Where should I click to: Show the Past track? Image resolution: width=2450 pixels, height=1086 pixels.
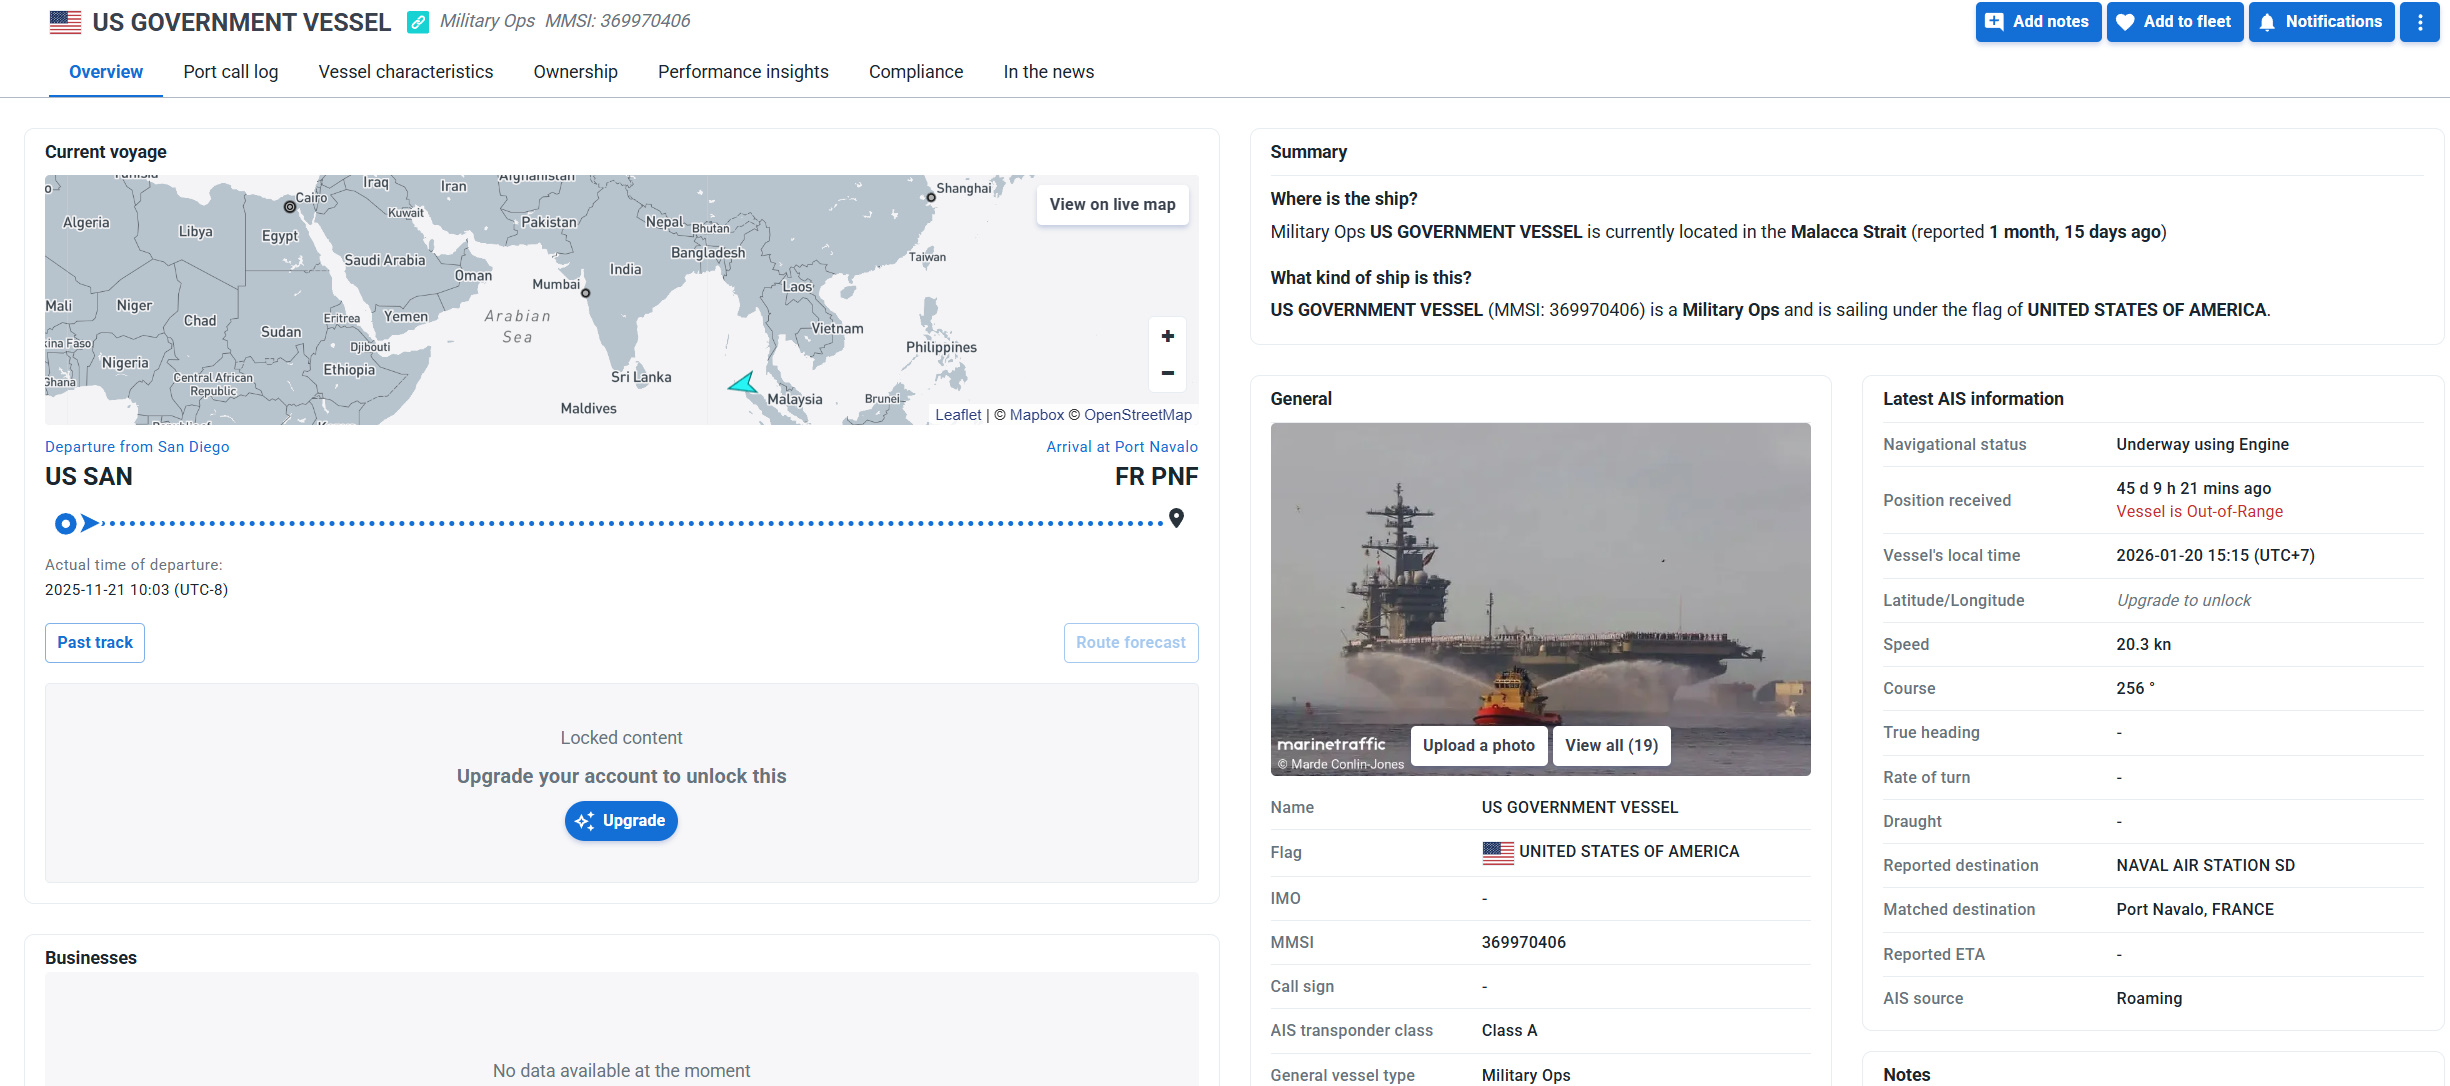[x=95, y=643]
